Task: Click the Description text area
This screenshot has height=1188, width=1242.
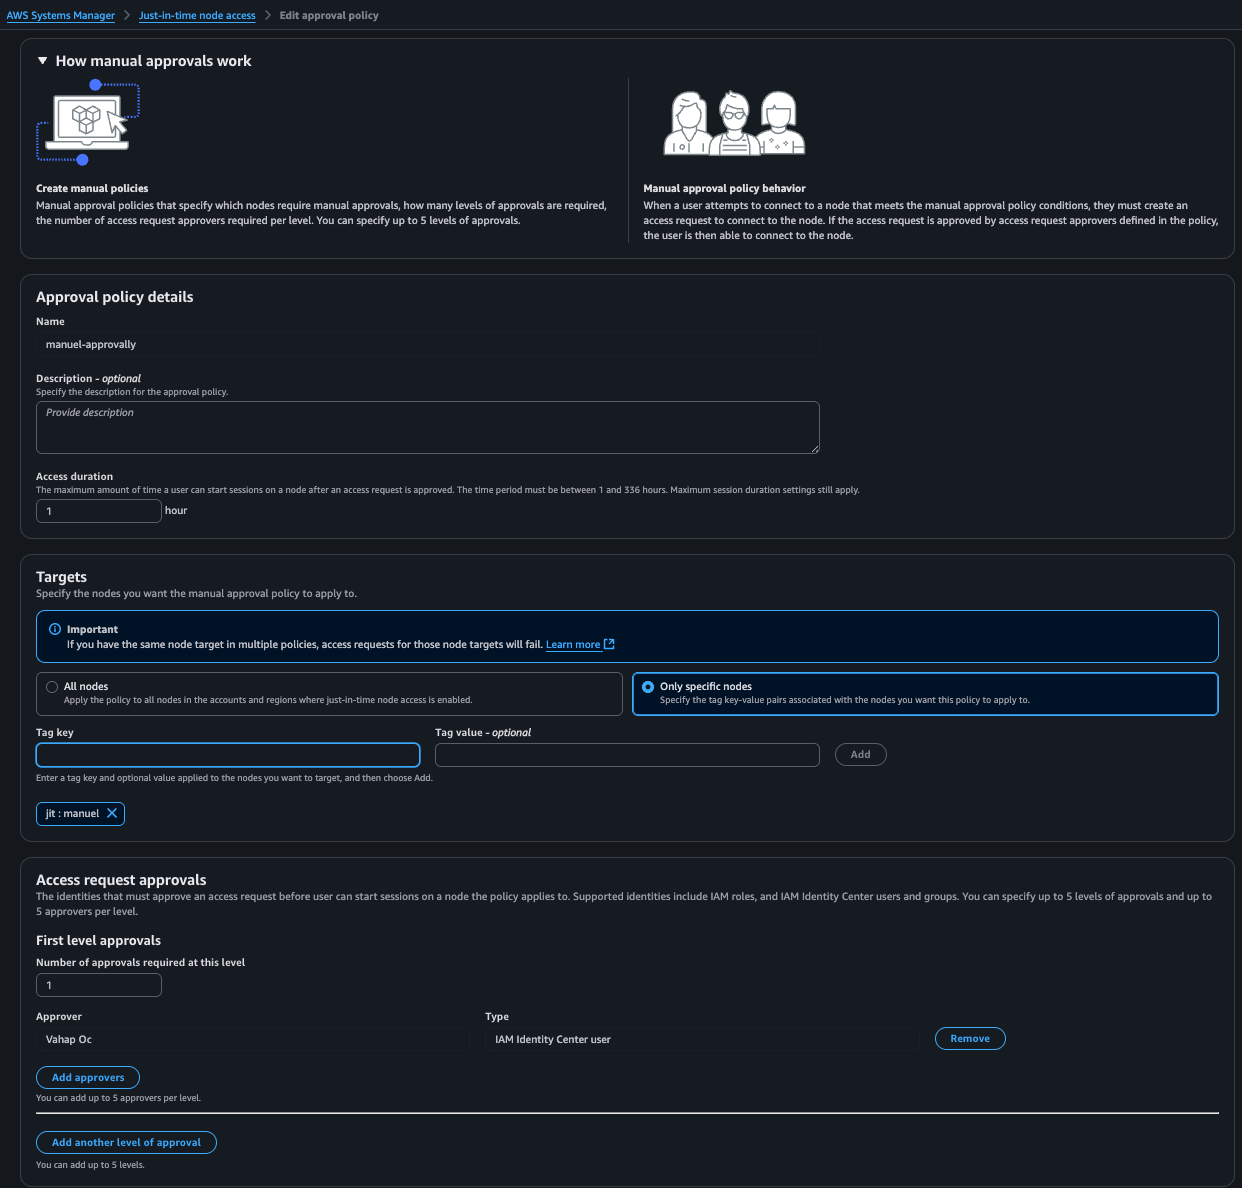Action: click(427, 427)
